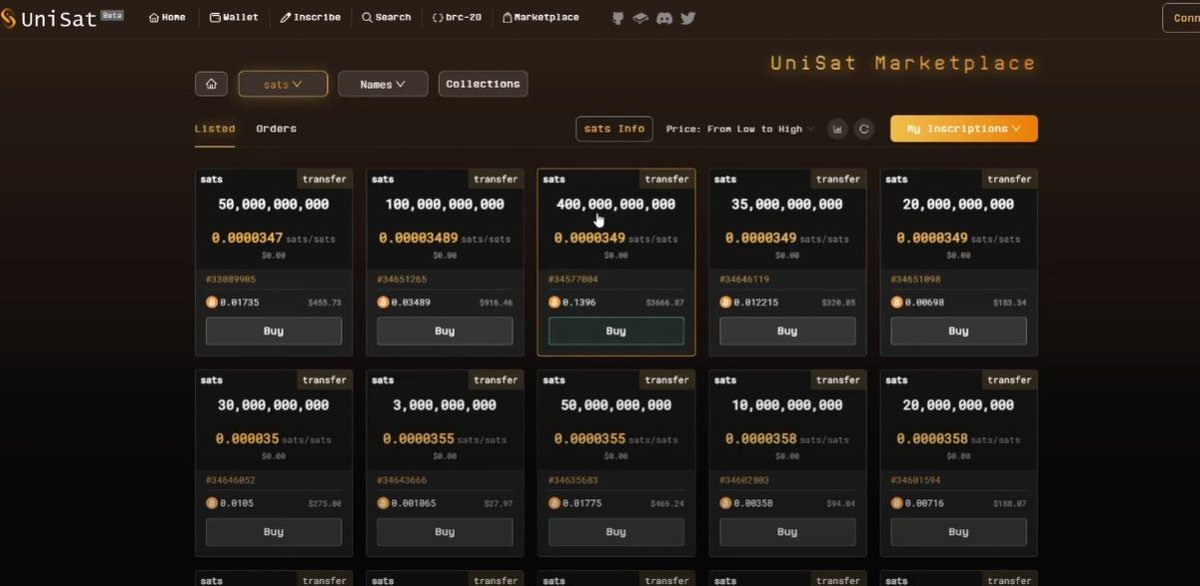Refresh the listings with reload icon
Image resolution: width=1200 pixels, height=586 pixels.
tap(864, 129)
